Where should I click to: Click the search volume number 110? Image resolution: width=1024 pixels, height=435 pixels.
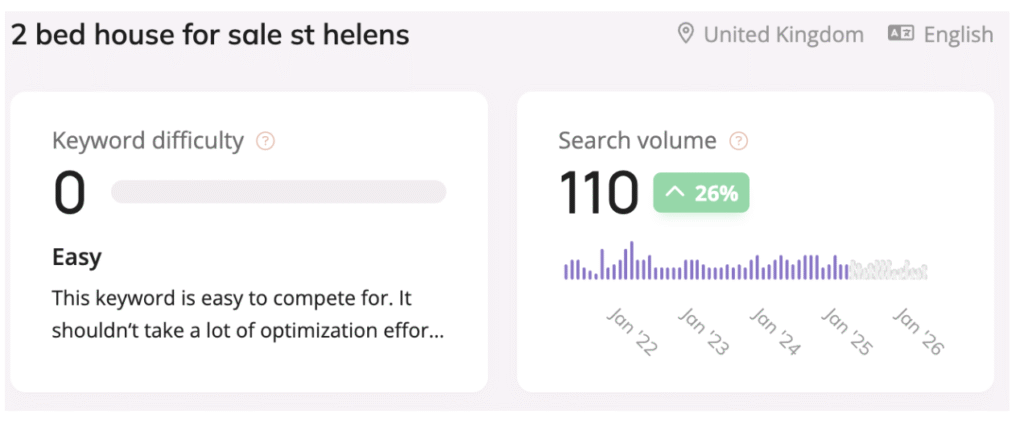point(598,193)
